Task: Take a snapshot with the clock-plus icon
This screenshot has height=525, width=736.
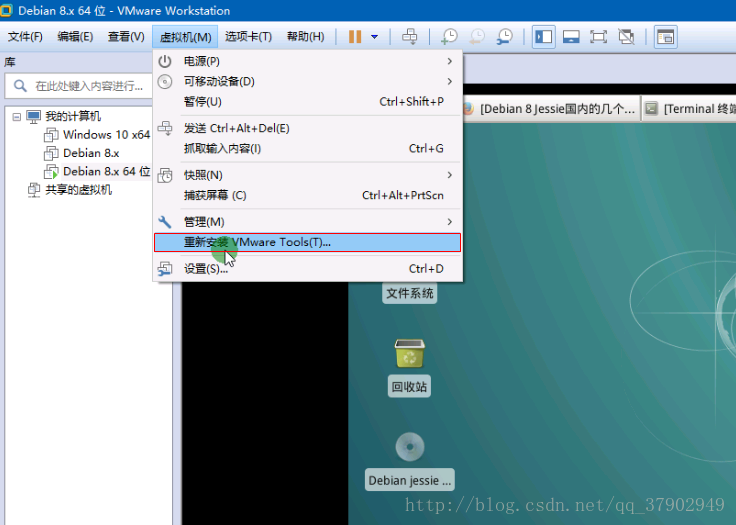Action: click(x=449, y=37)
